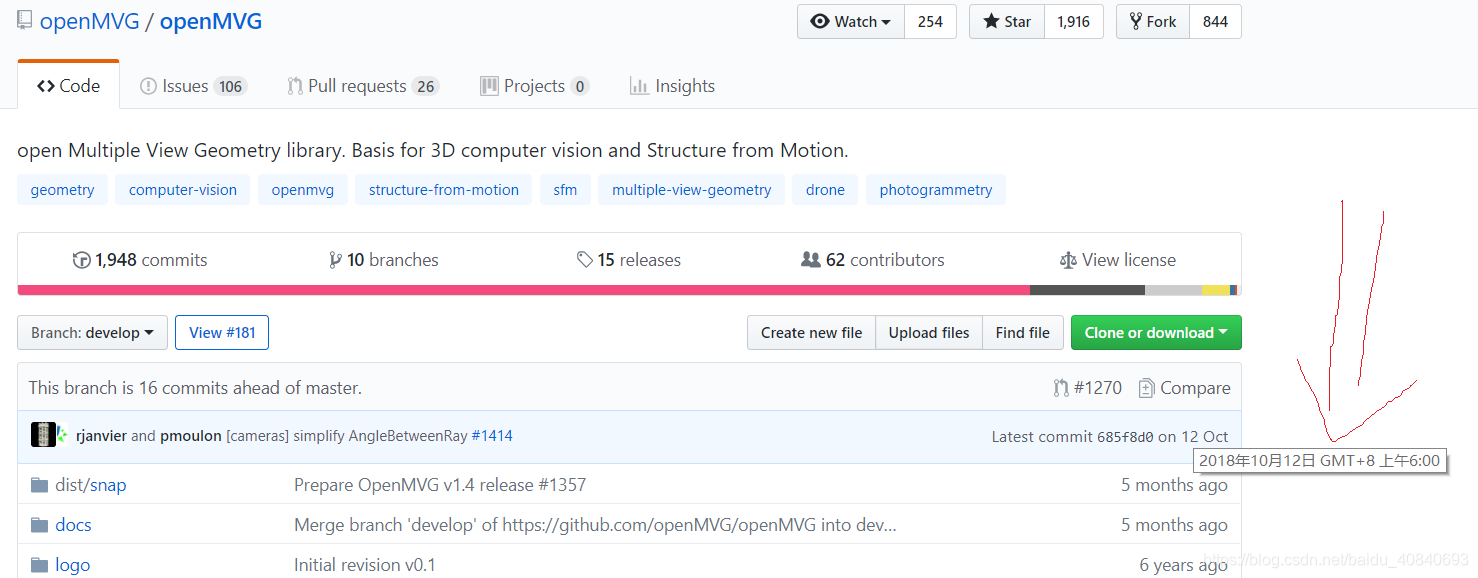This screenshot has height=578, width=1478.
Task: Click the language breakdown color bar
Action: [629, 290]
